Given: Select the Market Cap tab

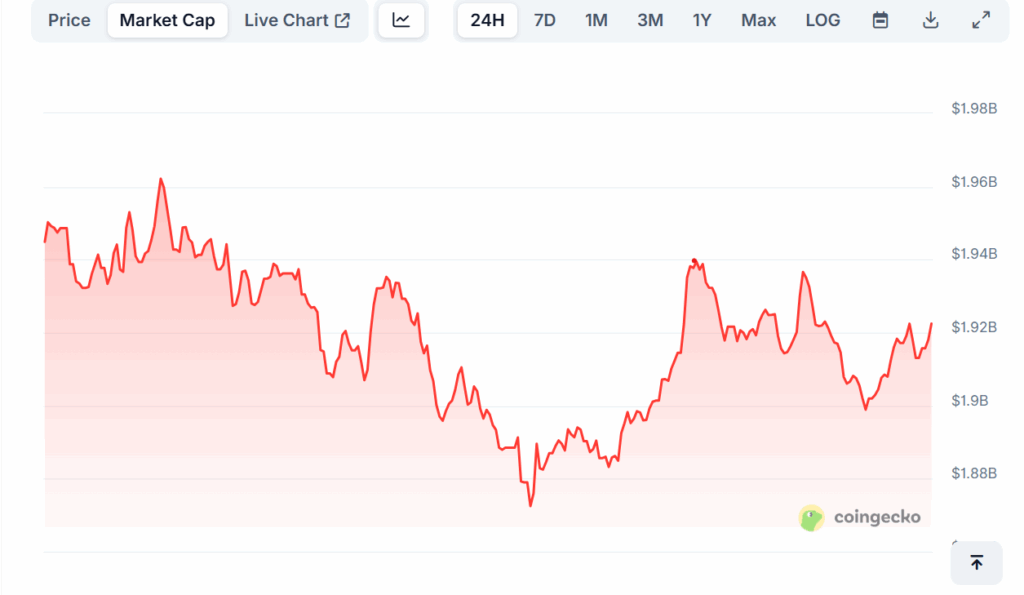Looking at the screenshot, I should pos(167,20).
